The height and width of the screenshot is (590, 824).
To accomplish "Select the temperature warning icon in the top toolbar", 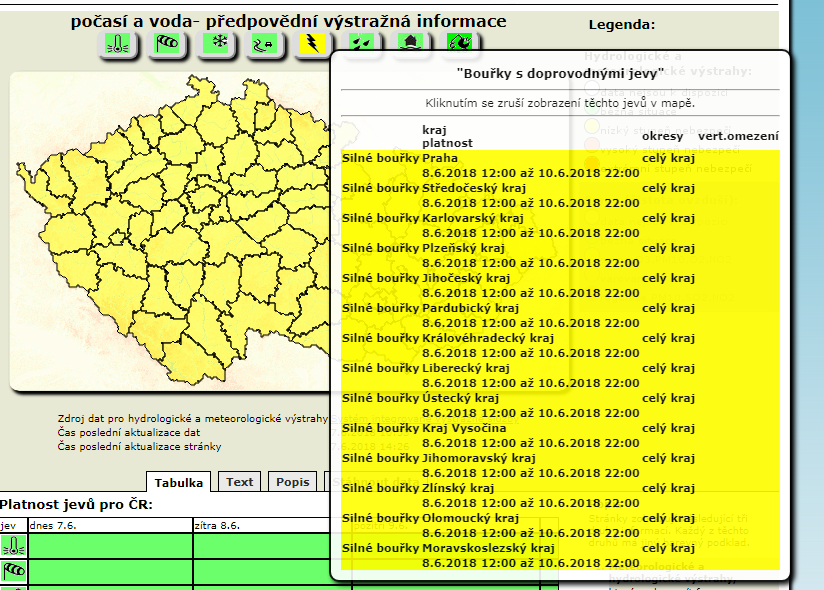I will 119,44.
